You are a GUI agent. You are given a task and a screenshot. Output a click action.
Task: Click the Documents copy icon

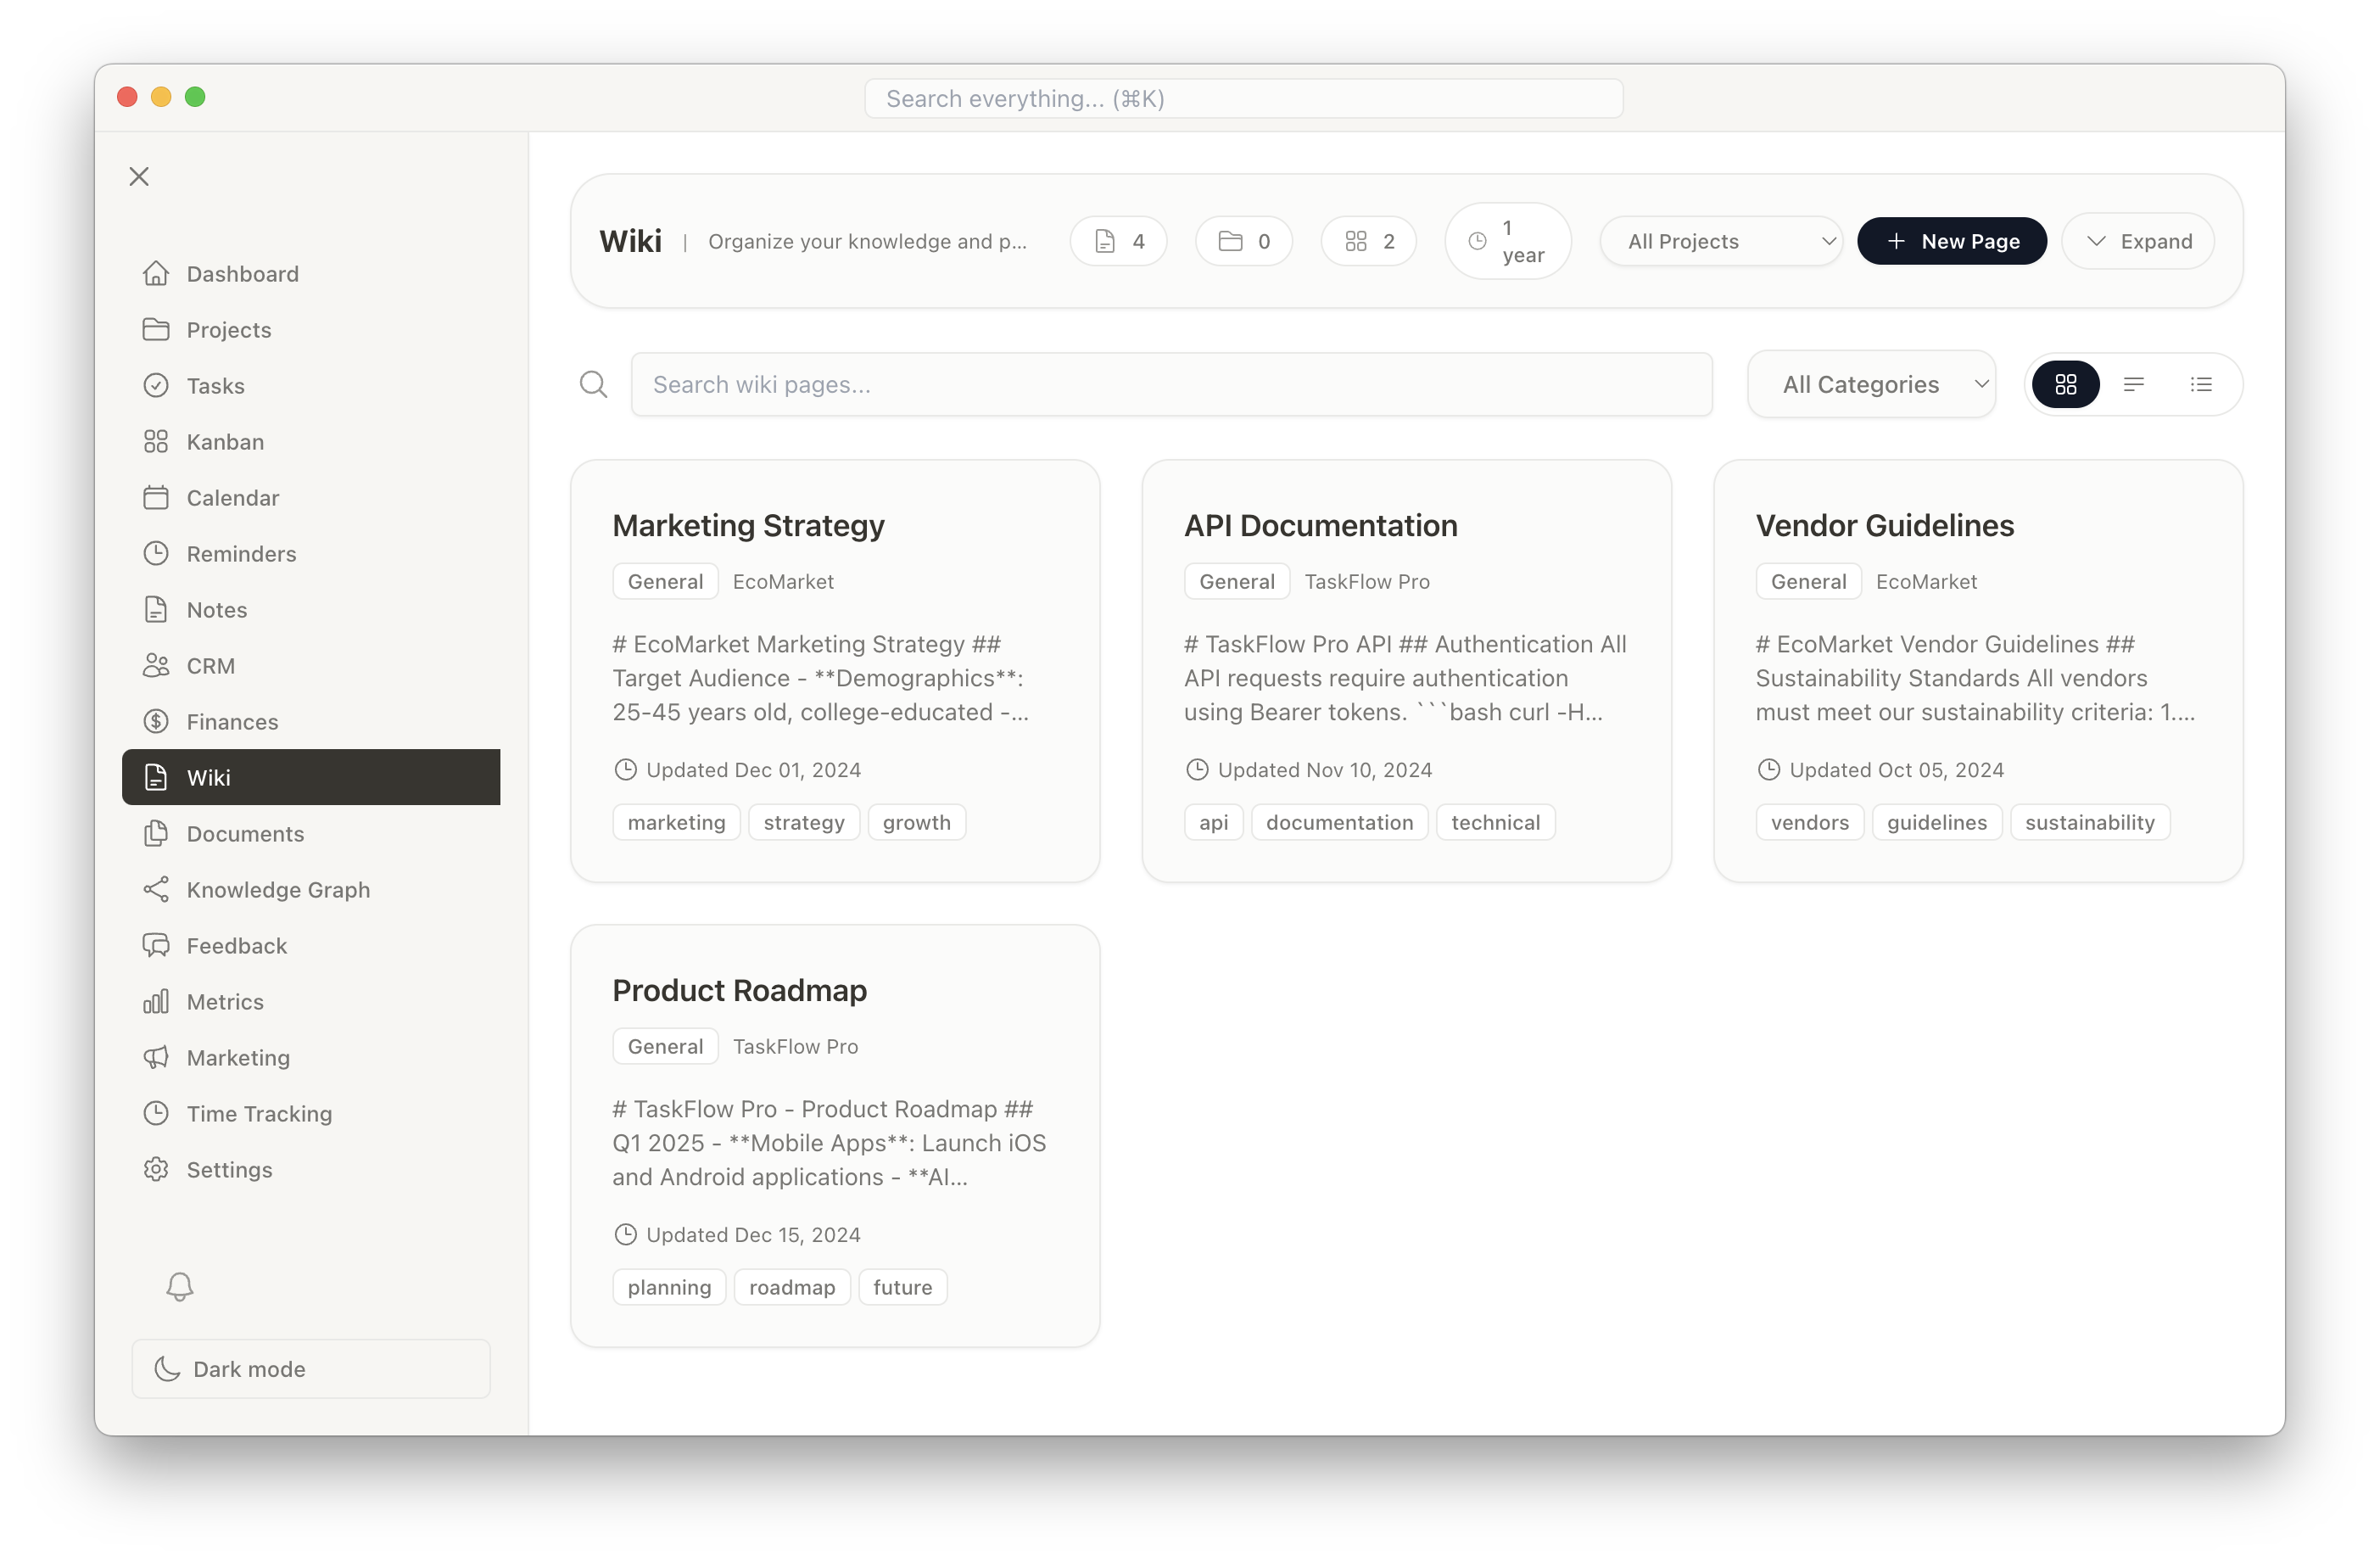click(x=156, y=833)
